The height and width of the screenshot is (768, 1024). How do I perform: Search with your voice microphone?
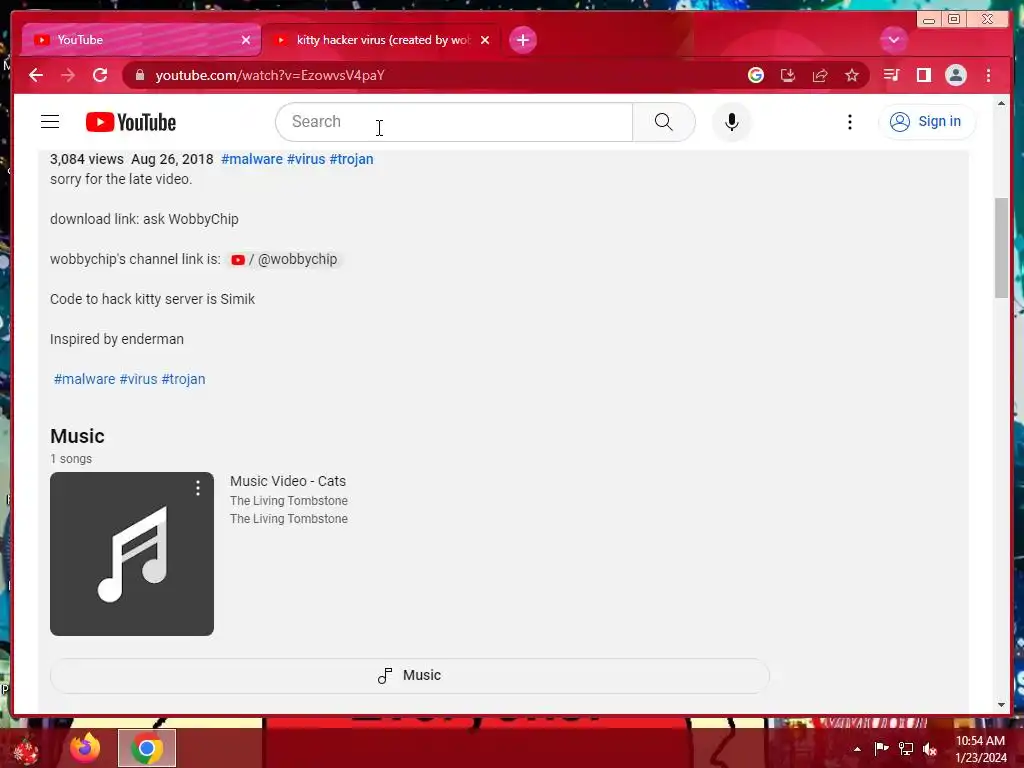coord(731,121)
